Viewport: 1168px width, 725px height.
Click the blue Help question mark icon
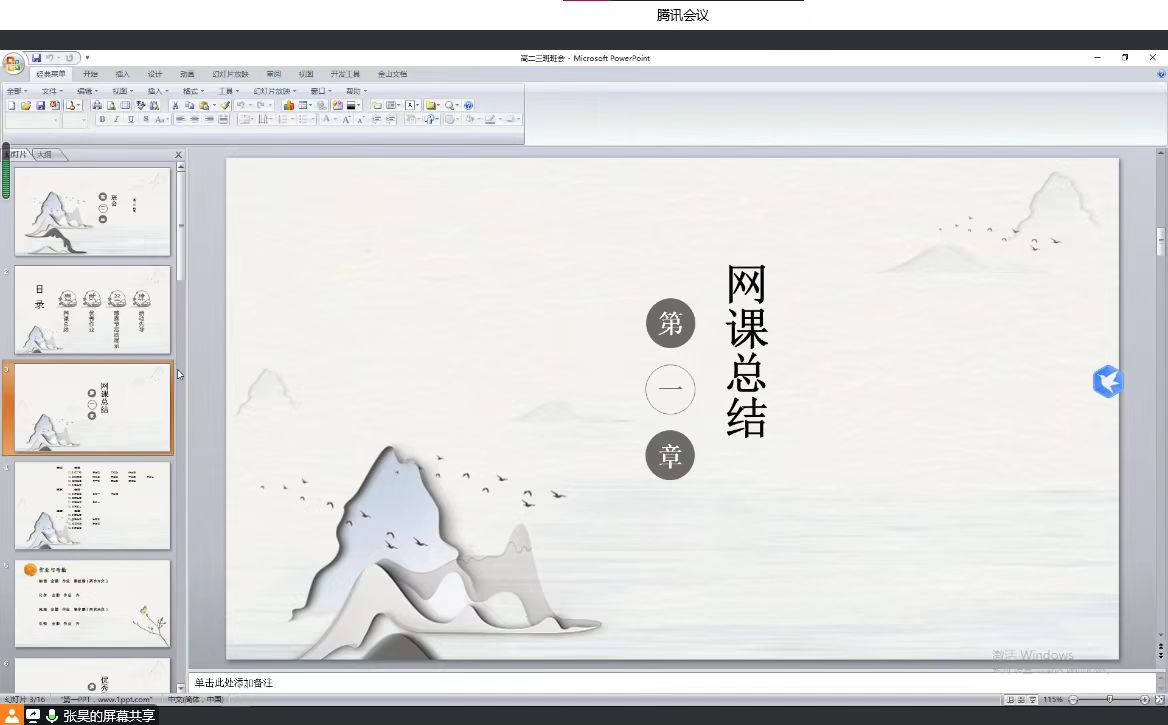[468, 105]
